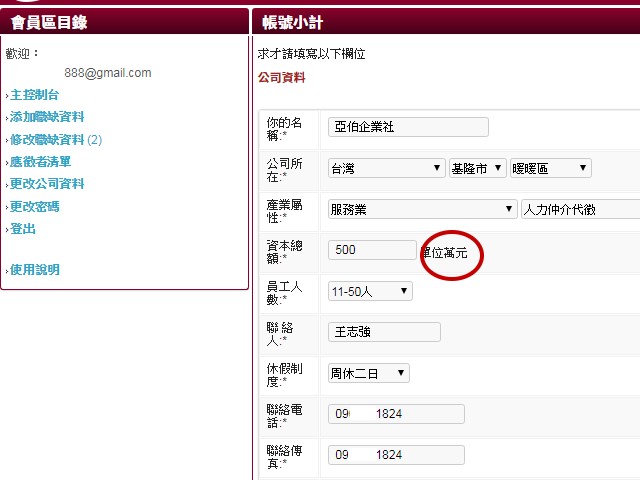Click the contact person field with 王志強

384,332
